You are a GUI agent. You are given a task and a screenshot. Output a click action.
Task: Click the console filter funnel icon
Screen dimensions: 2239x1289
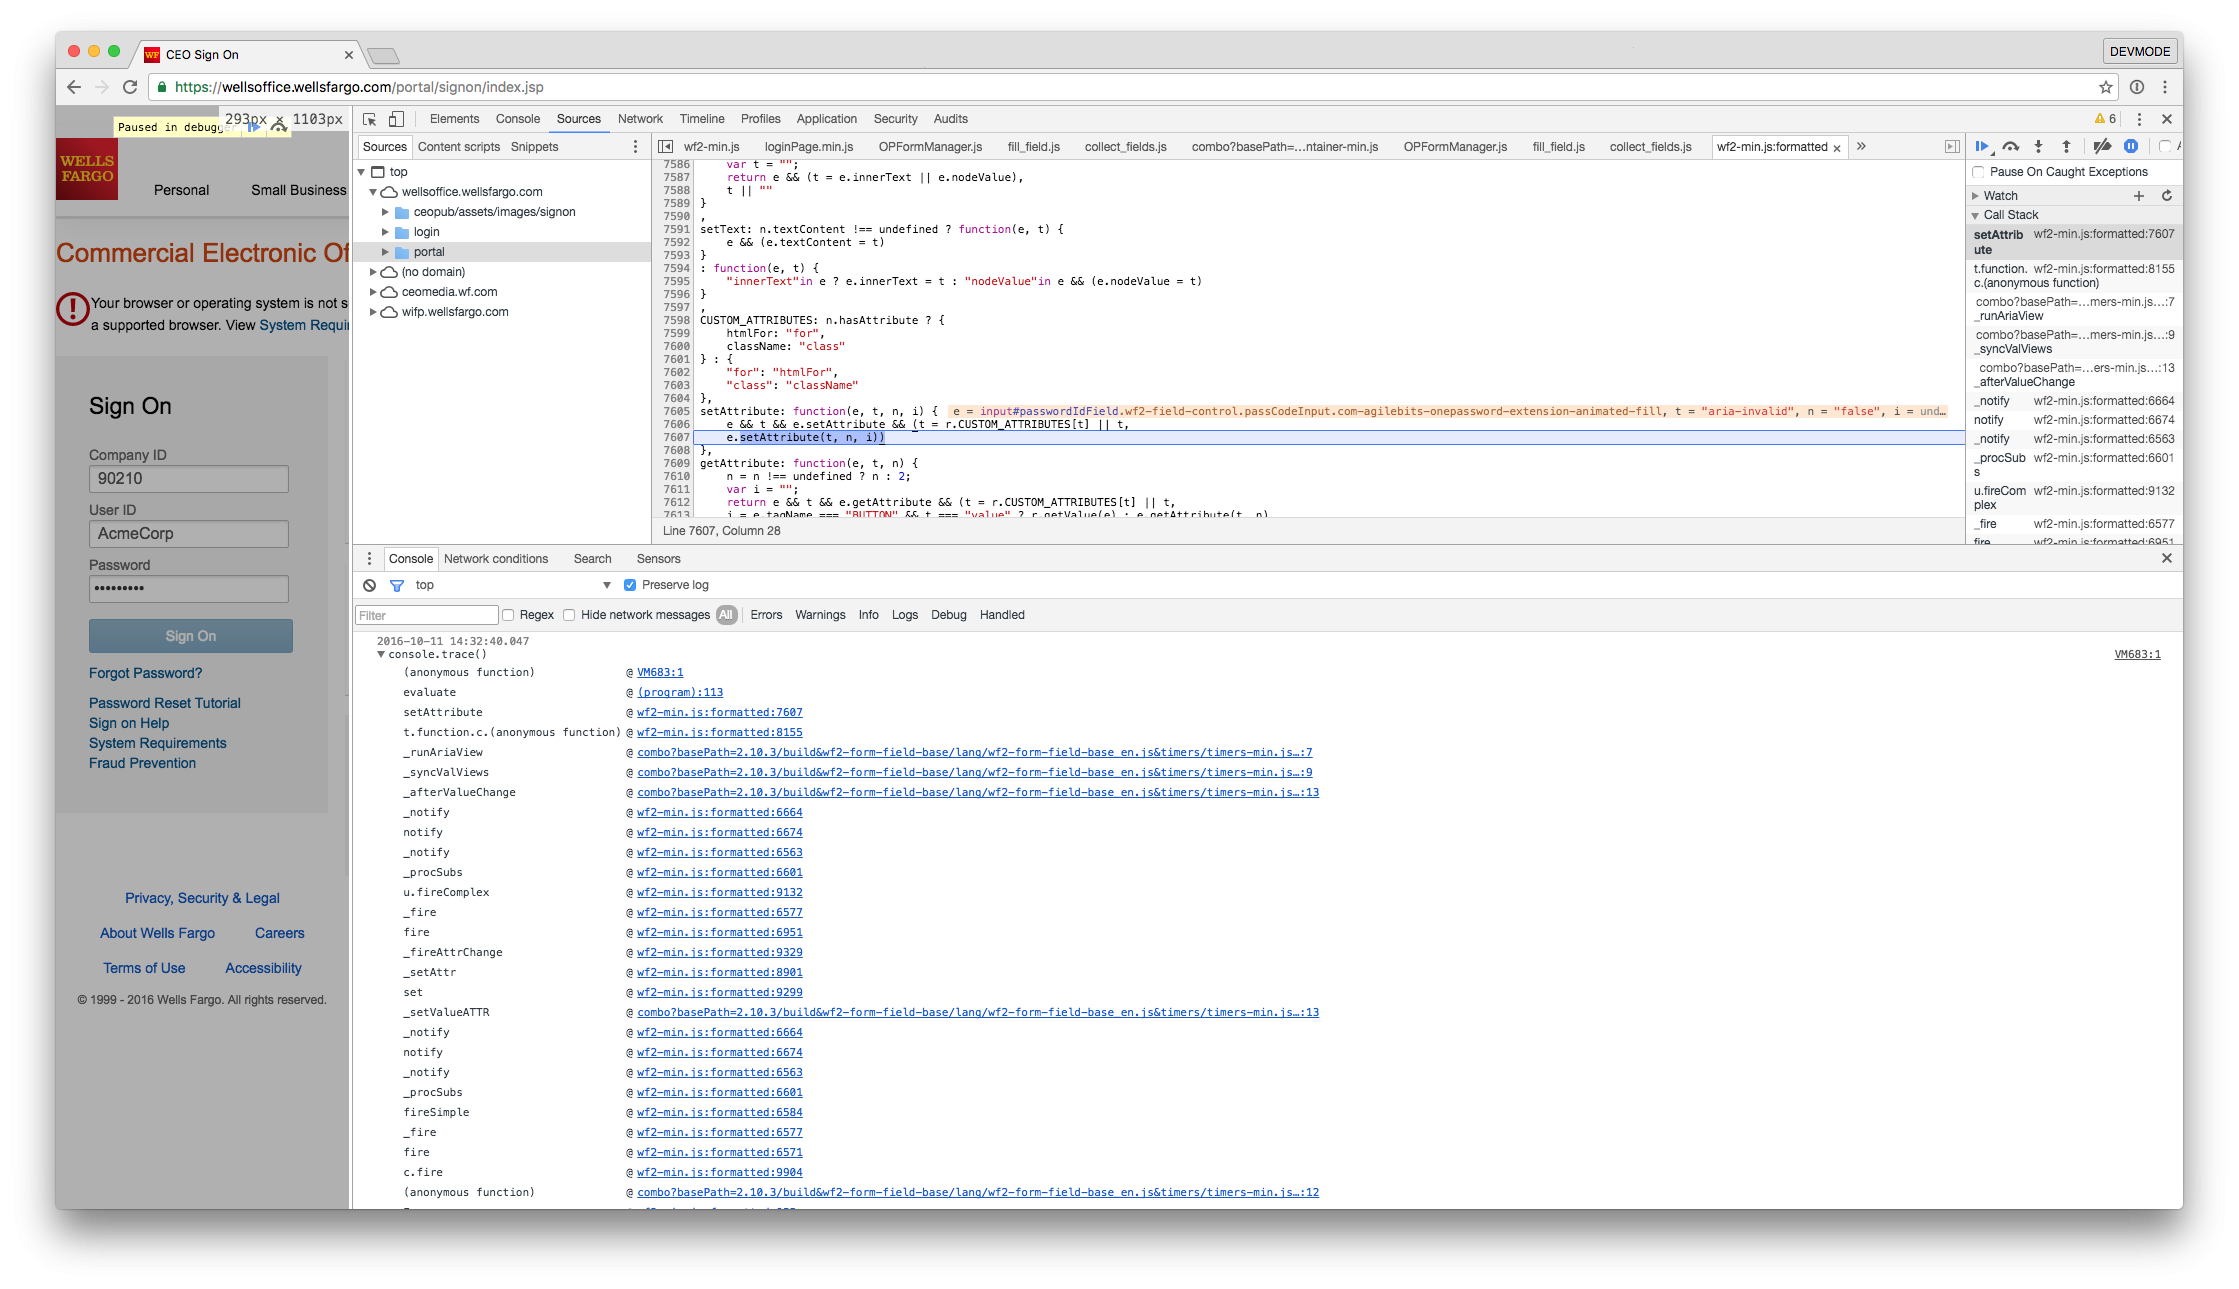(x=396, y=586)
